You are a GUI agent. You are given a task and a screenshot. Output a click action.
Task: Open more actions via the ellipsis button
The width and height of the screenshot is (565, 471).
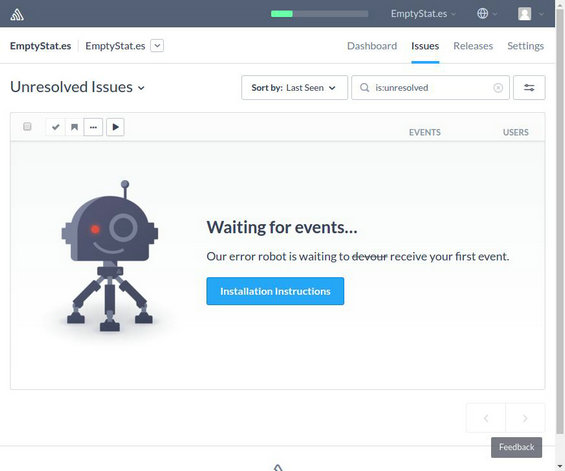(93, 127)
